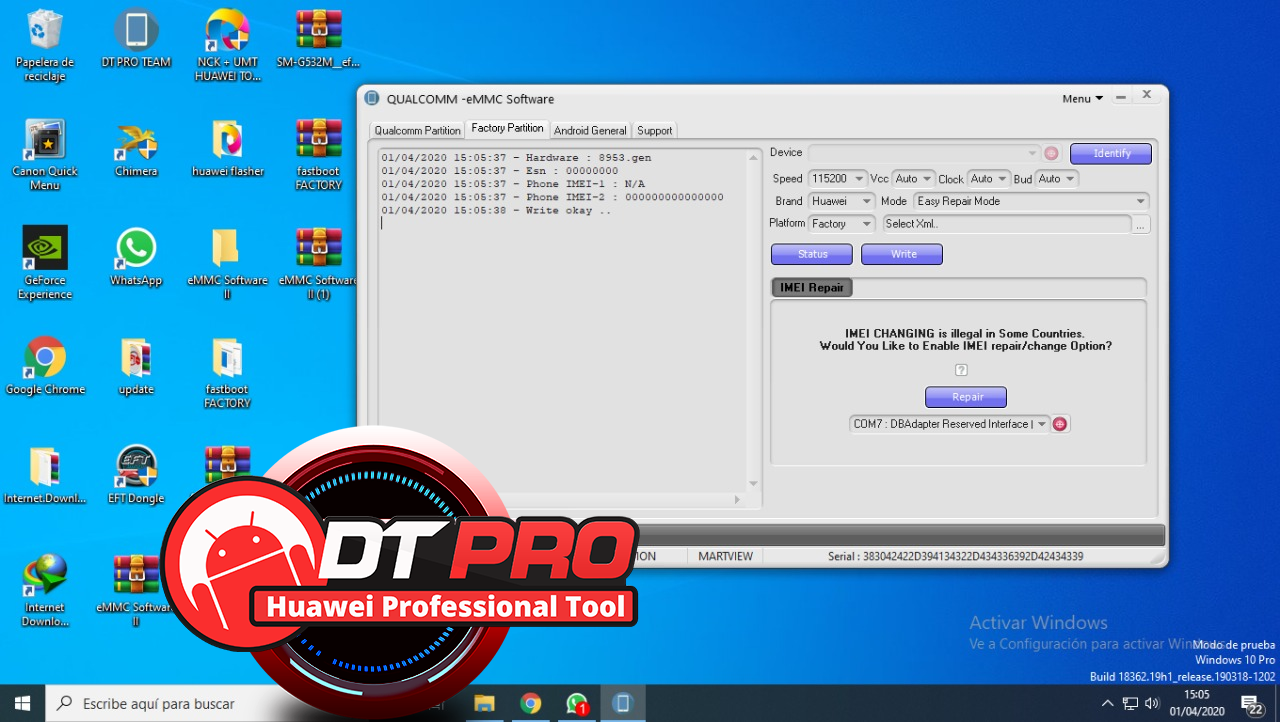
Task: Select the update folder on the desktop
Action: (x=136, y=366)
